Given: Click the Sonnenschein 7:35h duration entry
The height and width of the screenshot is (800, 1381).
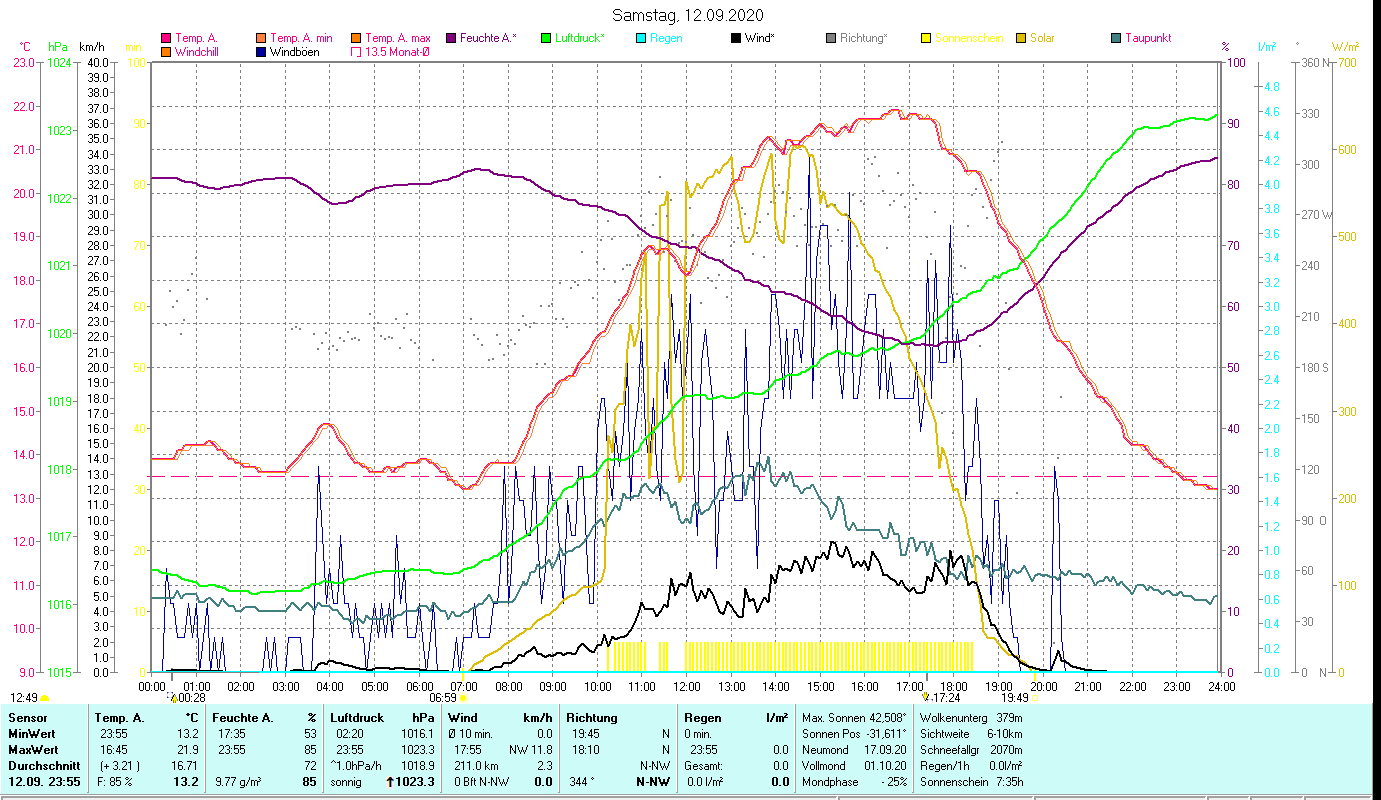Looking at the screenshot, I should 971,782.
